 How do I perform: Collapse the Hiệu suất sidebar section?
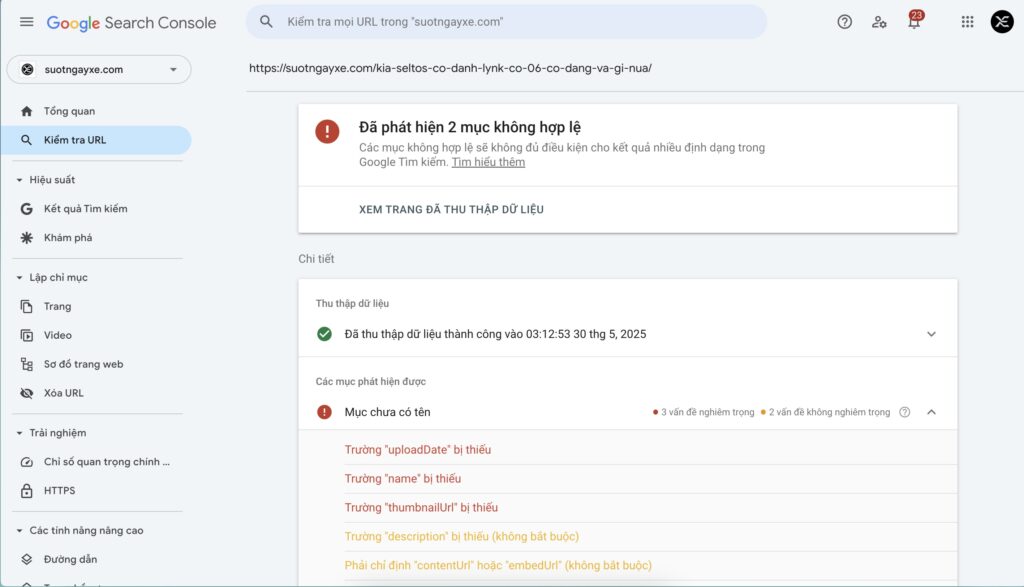pyautogui.click(x=19, y=180)
